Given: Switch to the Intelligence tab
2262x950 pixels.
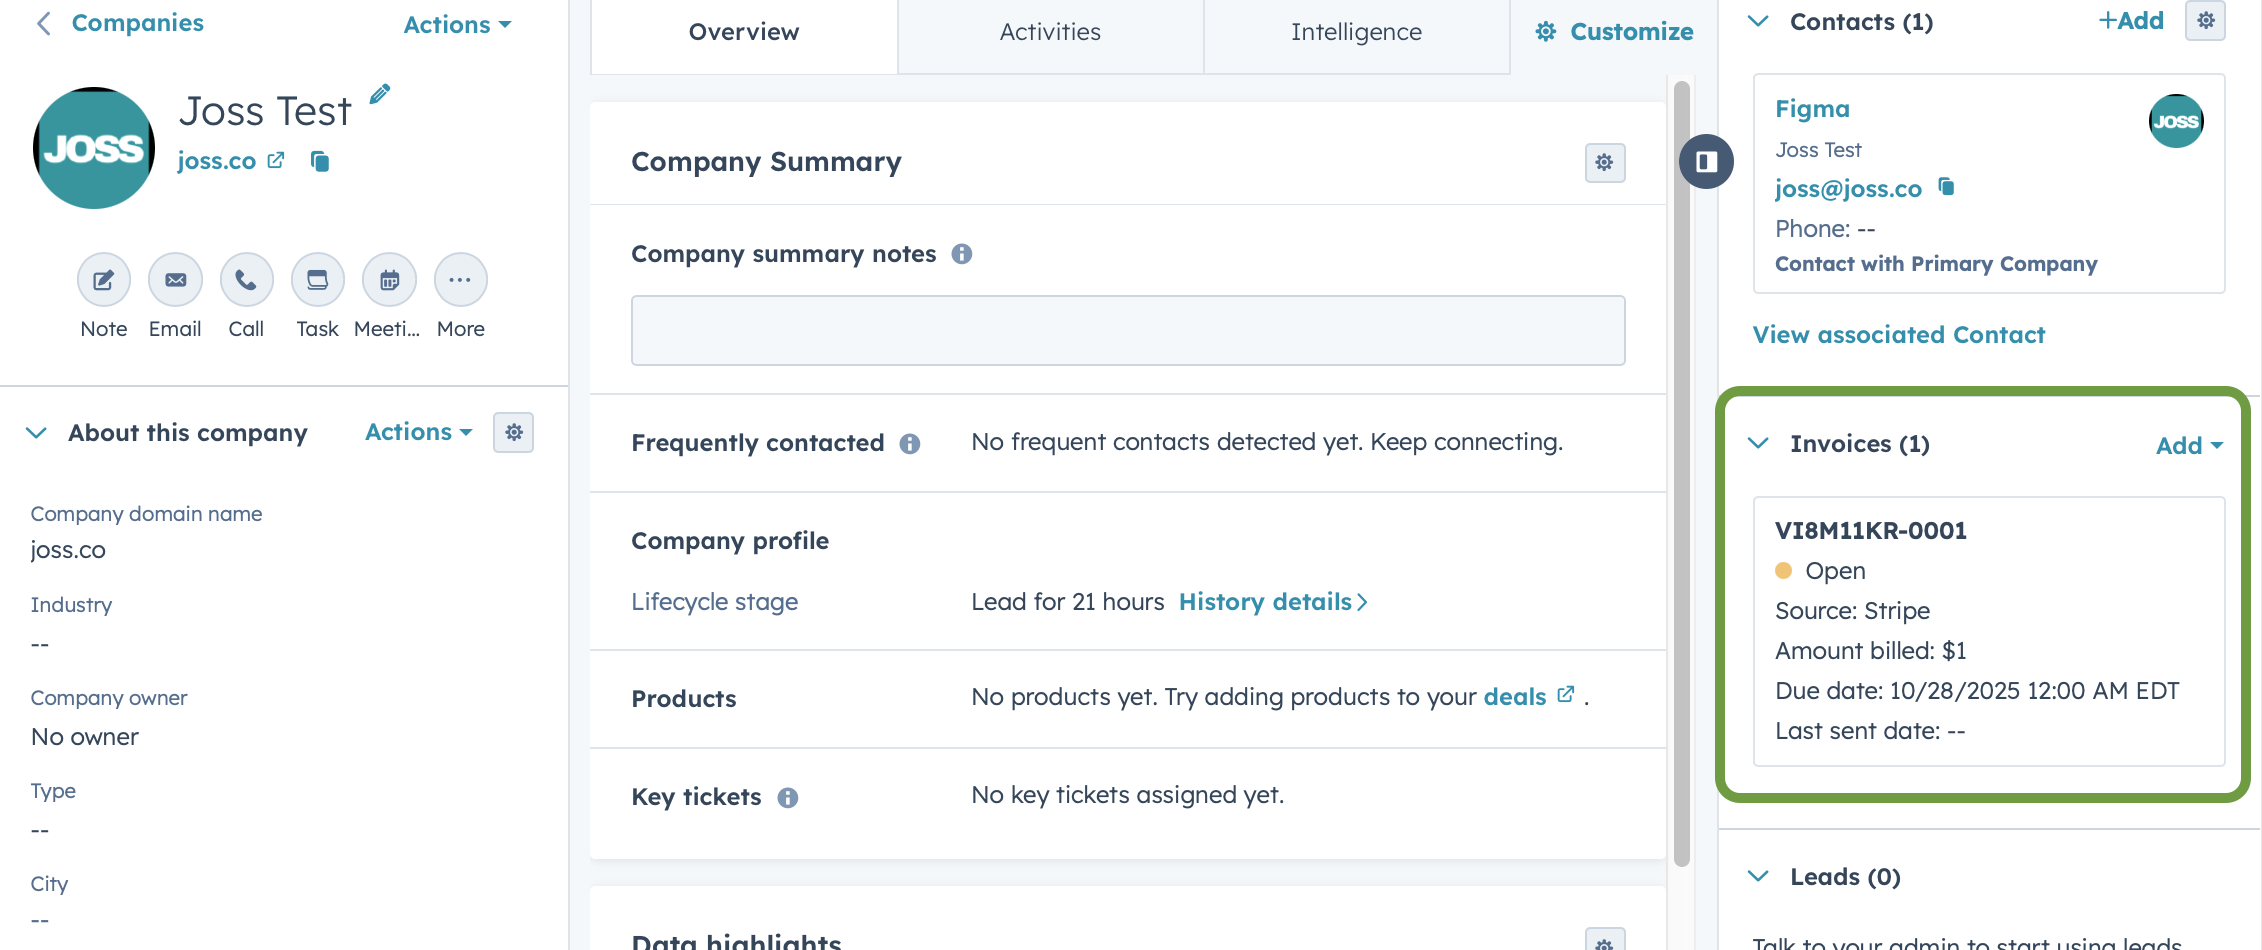Looking at the screenshot, I should pos(1356,33).
